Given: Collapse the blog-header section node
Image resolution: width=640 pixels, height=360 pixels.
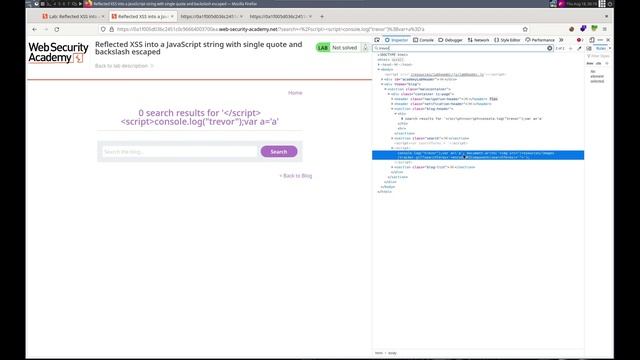Looking at the screenshot, I should tap(392, 109).
